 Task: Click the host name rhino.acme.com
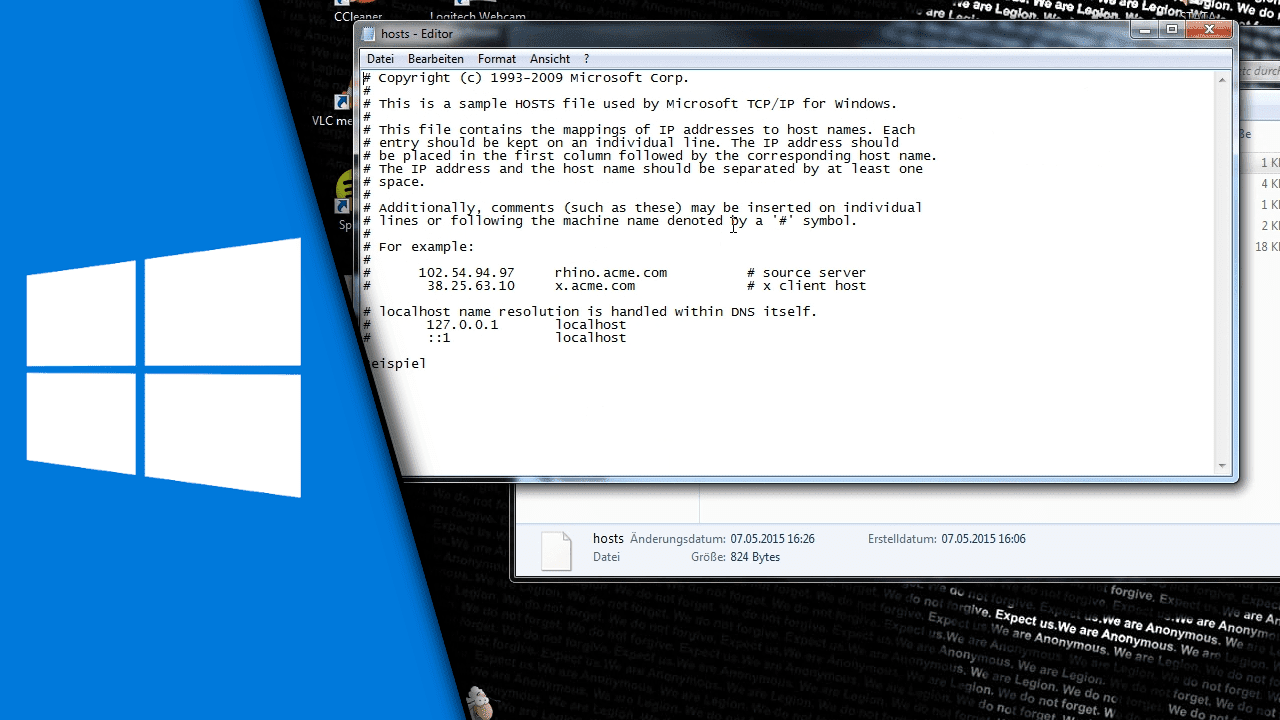[x=611, y=273]
